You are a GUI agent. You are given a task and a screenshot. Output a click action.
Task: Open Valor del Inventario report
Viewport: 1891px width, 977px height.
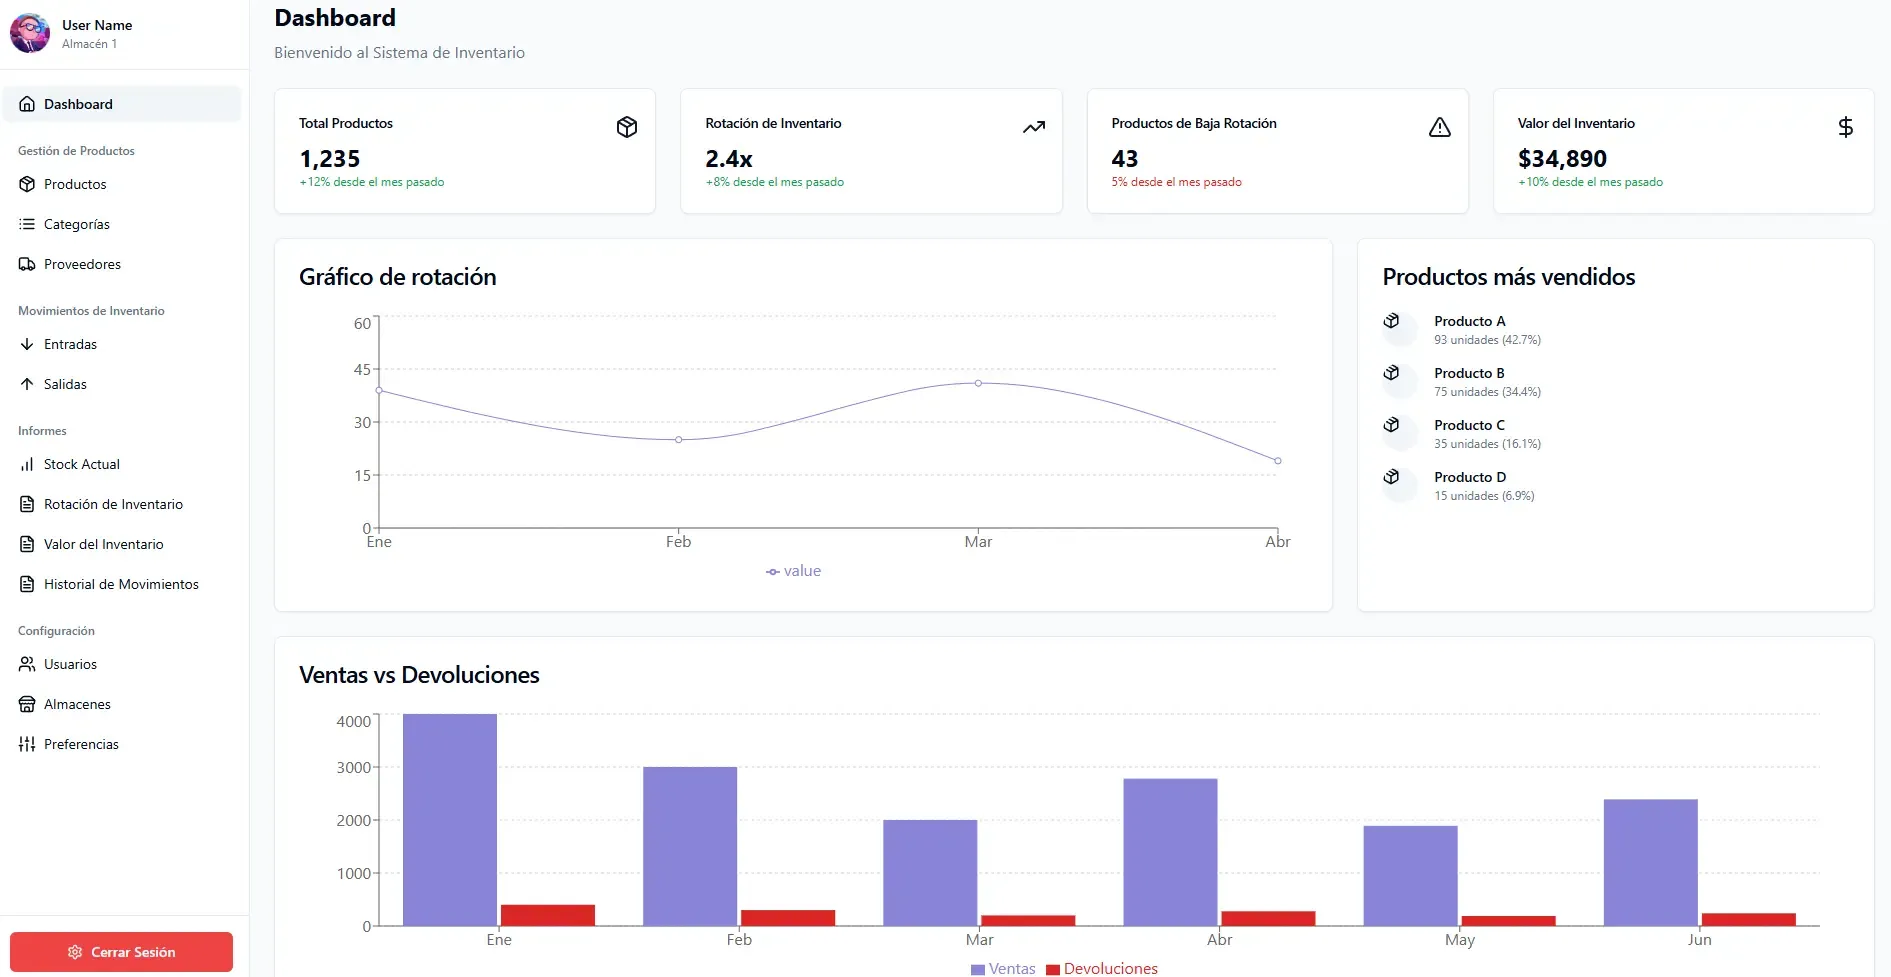pos(103,544)
